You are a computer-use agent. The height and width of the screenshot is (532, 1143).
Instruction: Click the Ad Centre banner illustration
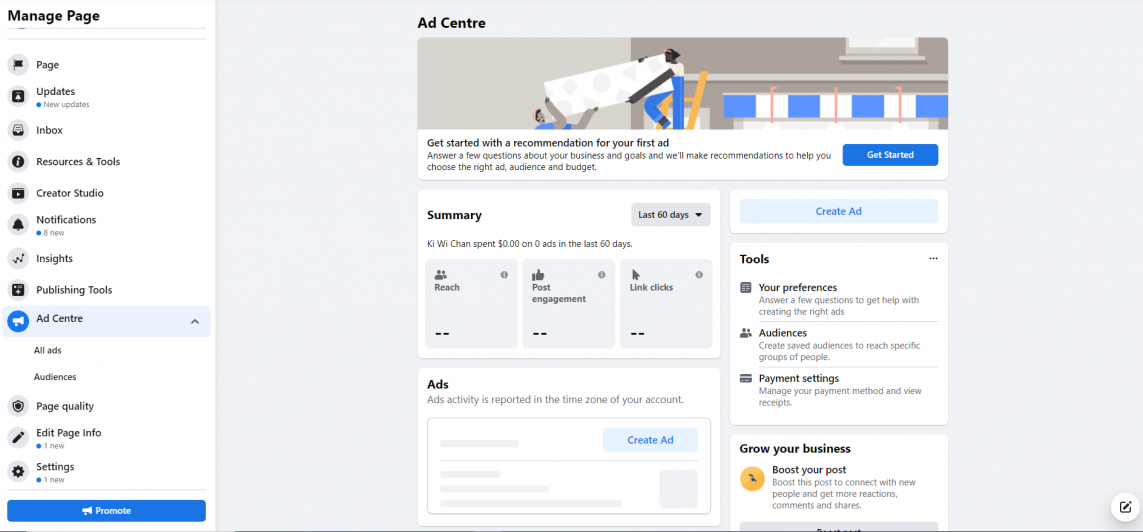tap(682, 84)
